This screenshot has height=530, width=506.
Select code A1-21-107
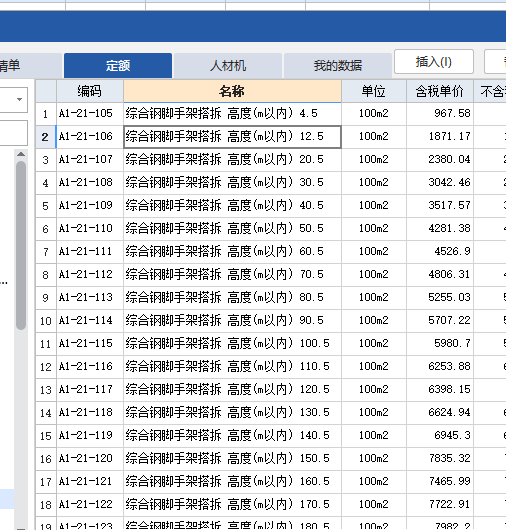click(86, 159)
